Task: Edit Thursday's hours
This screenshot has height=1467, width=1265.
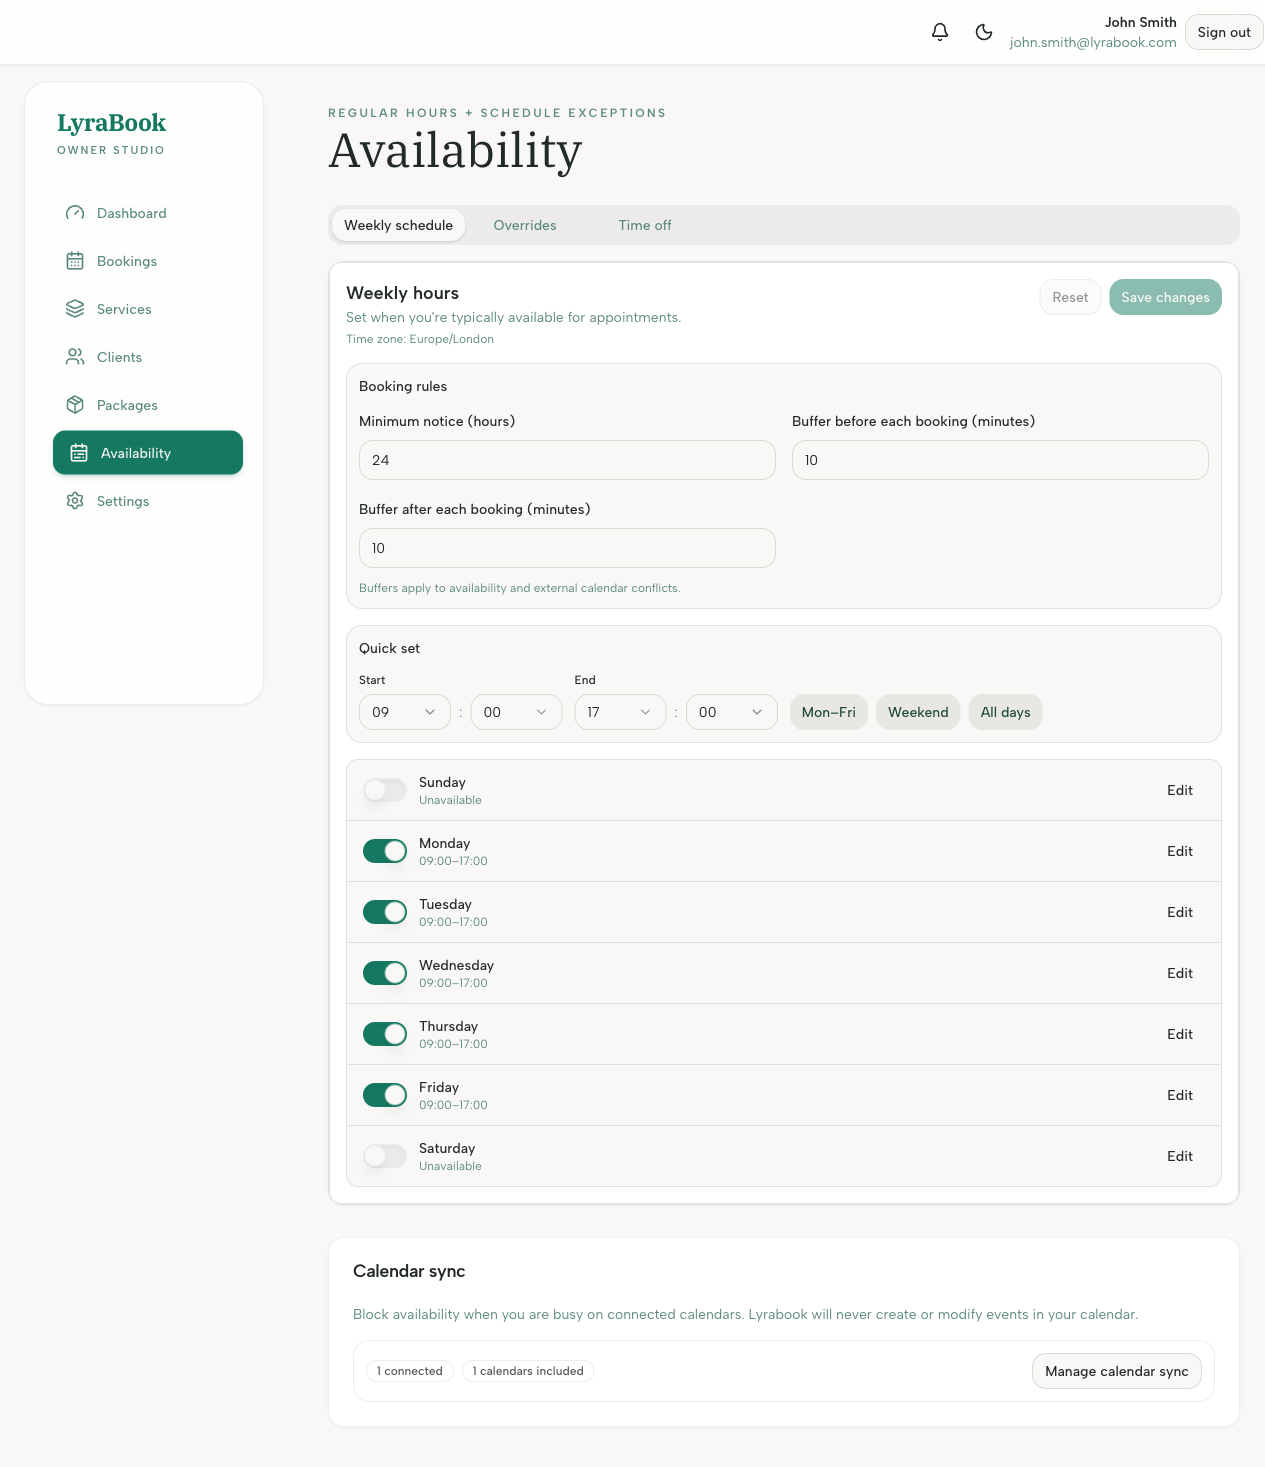Action: click(x=1179, y=1034)
